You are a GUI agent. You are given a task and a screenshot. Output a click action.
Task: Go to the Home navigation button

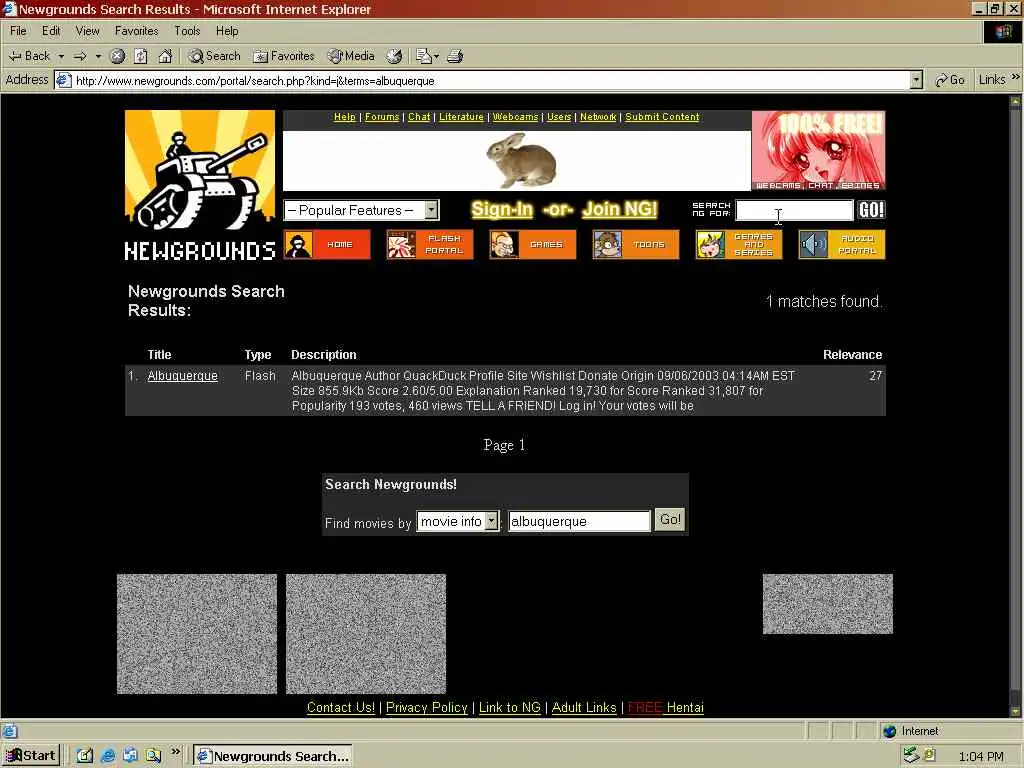[x=327, y=244]
